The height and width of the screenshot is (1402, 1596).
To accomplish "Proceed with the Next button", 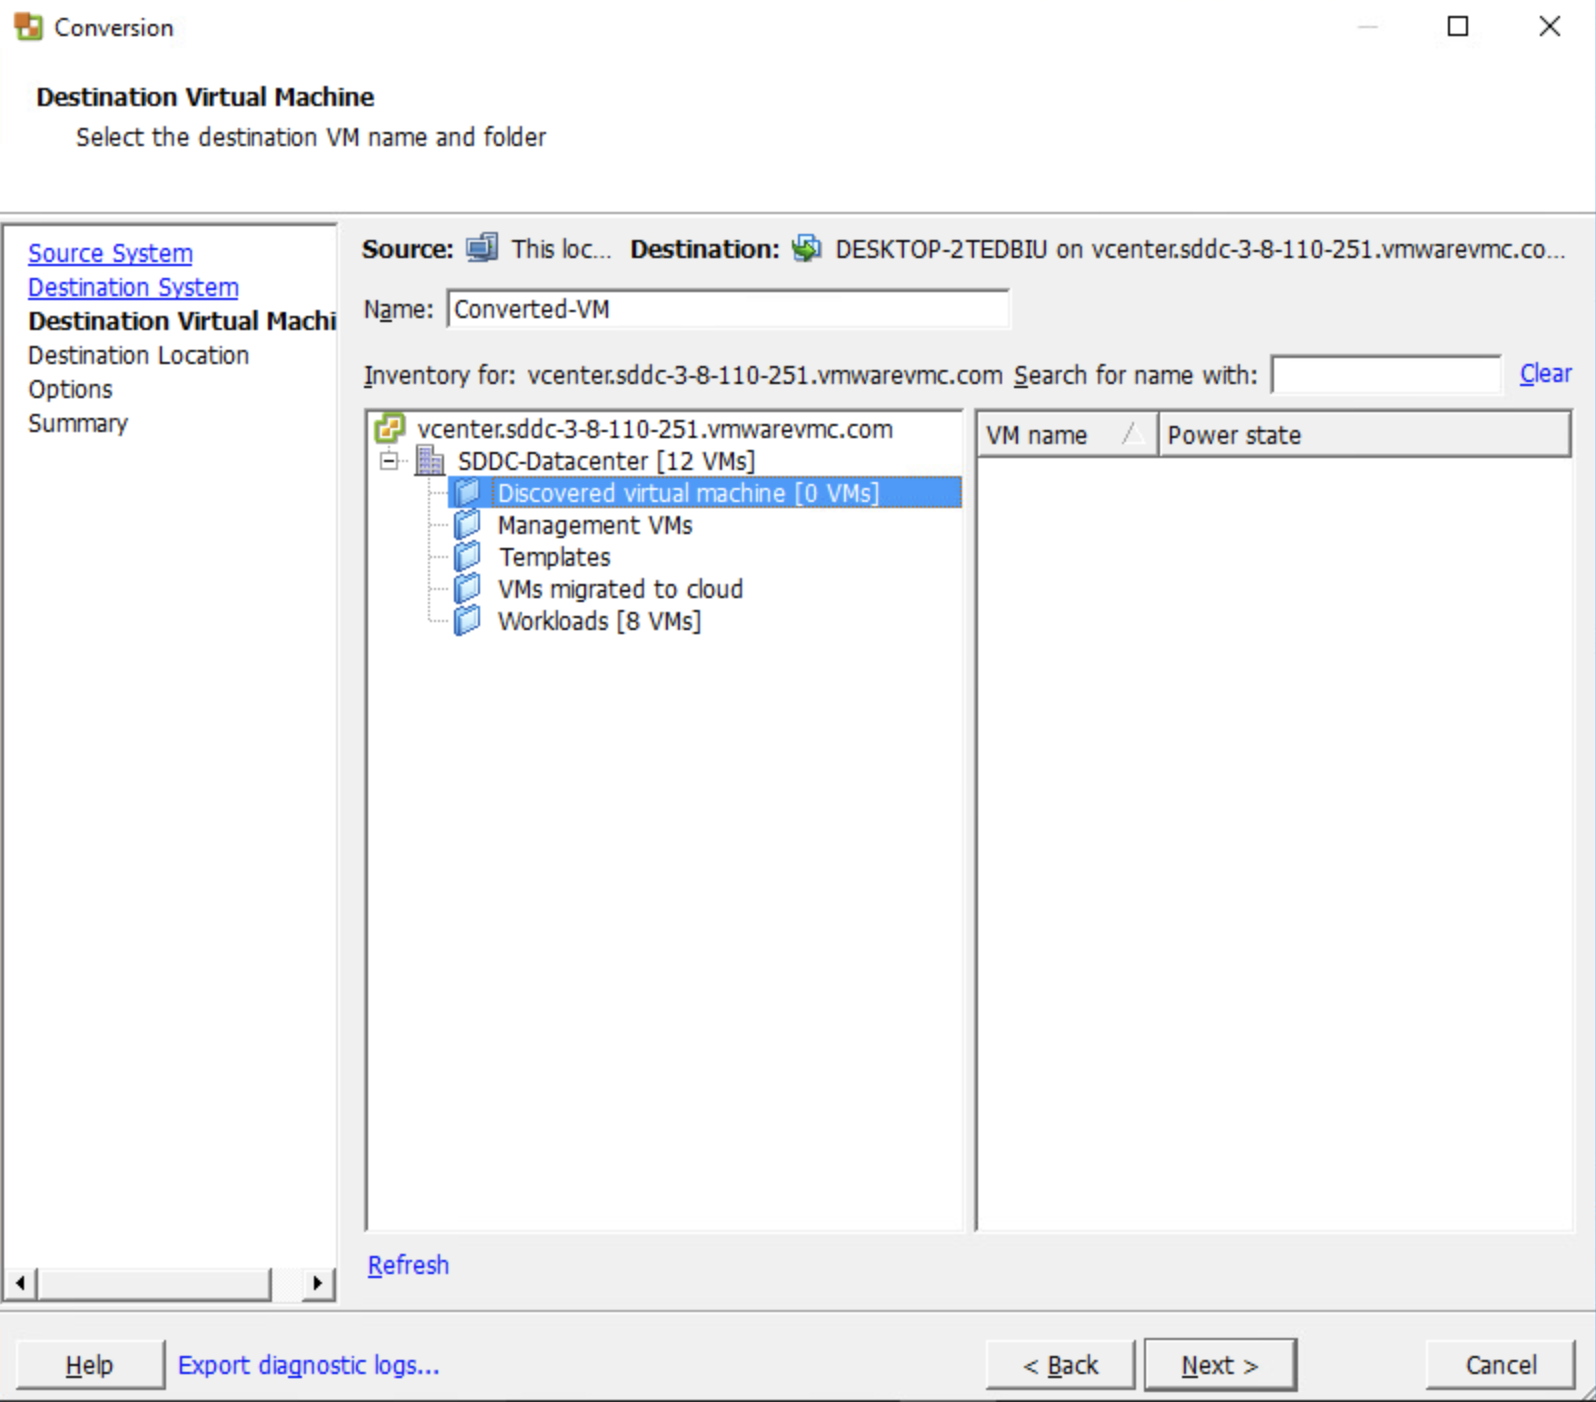I will tap(1220, 1365).
